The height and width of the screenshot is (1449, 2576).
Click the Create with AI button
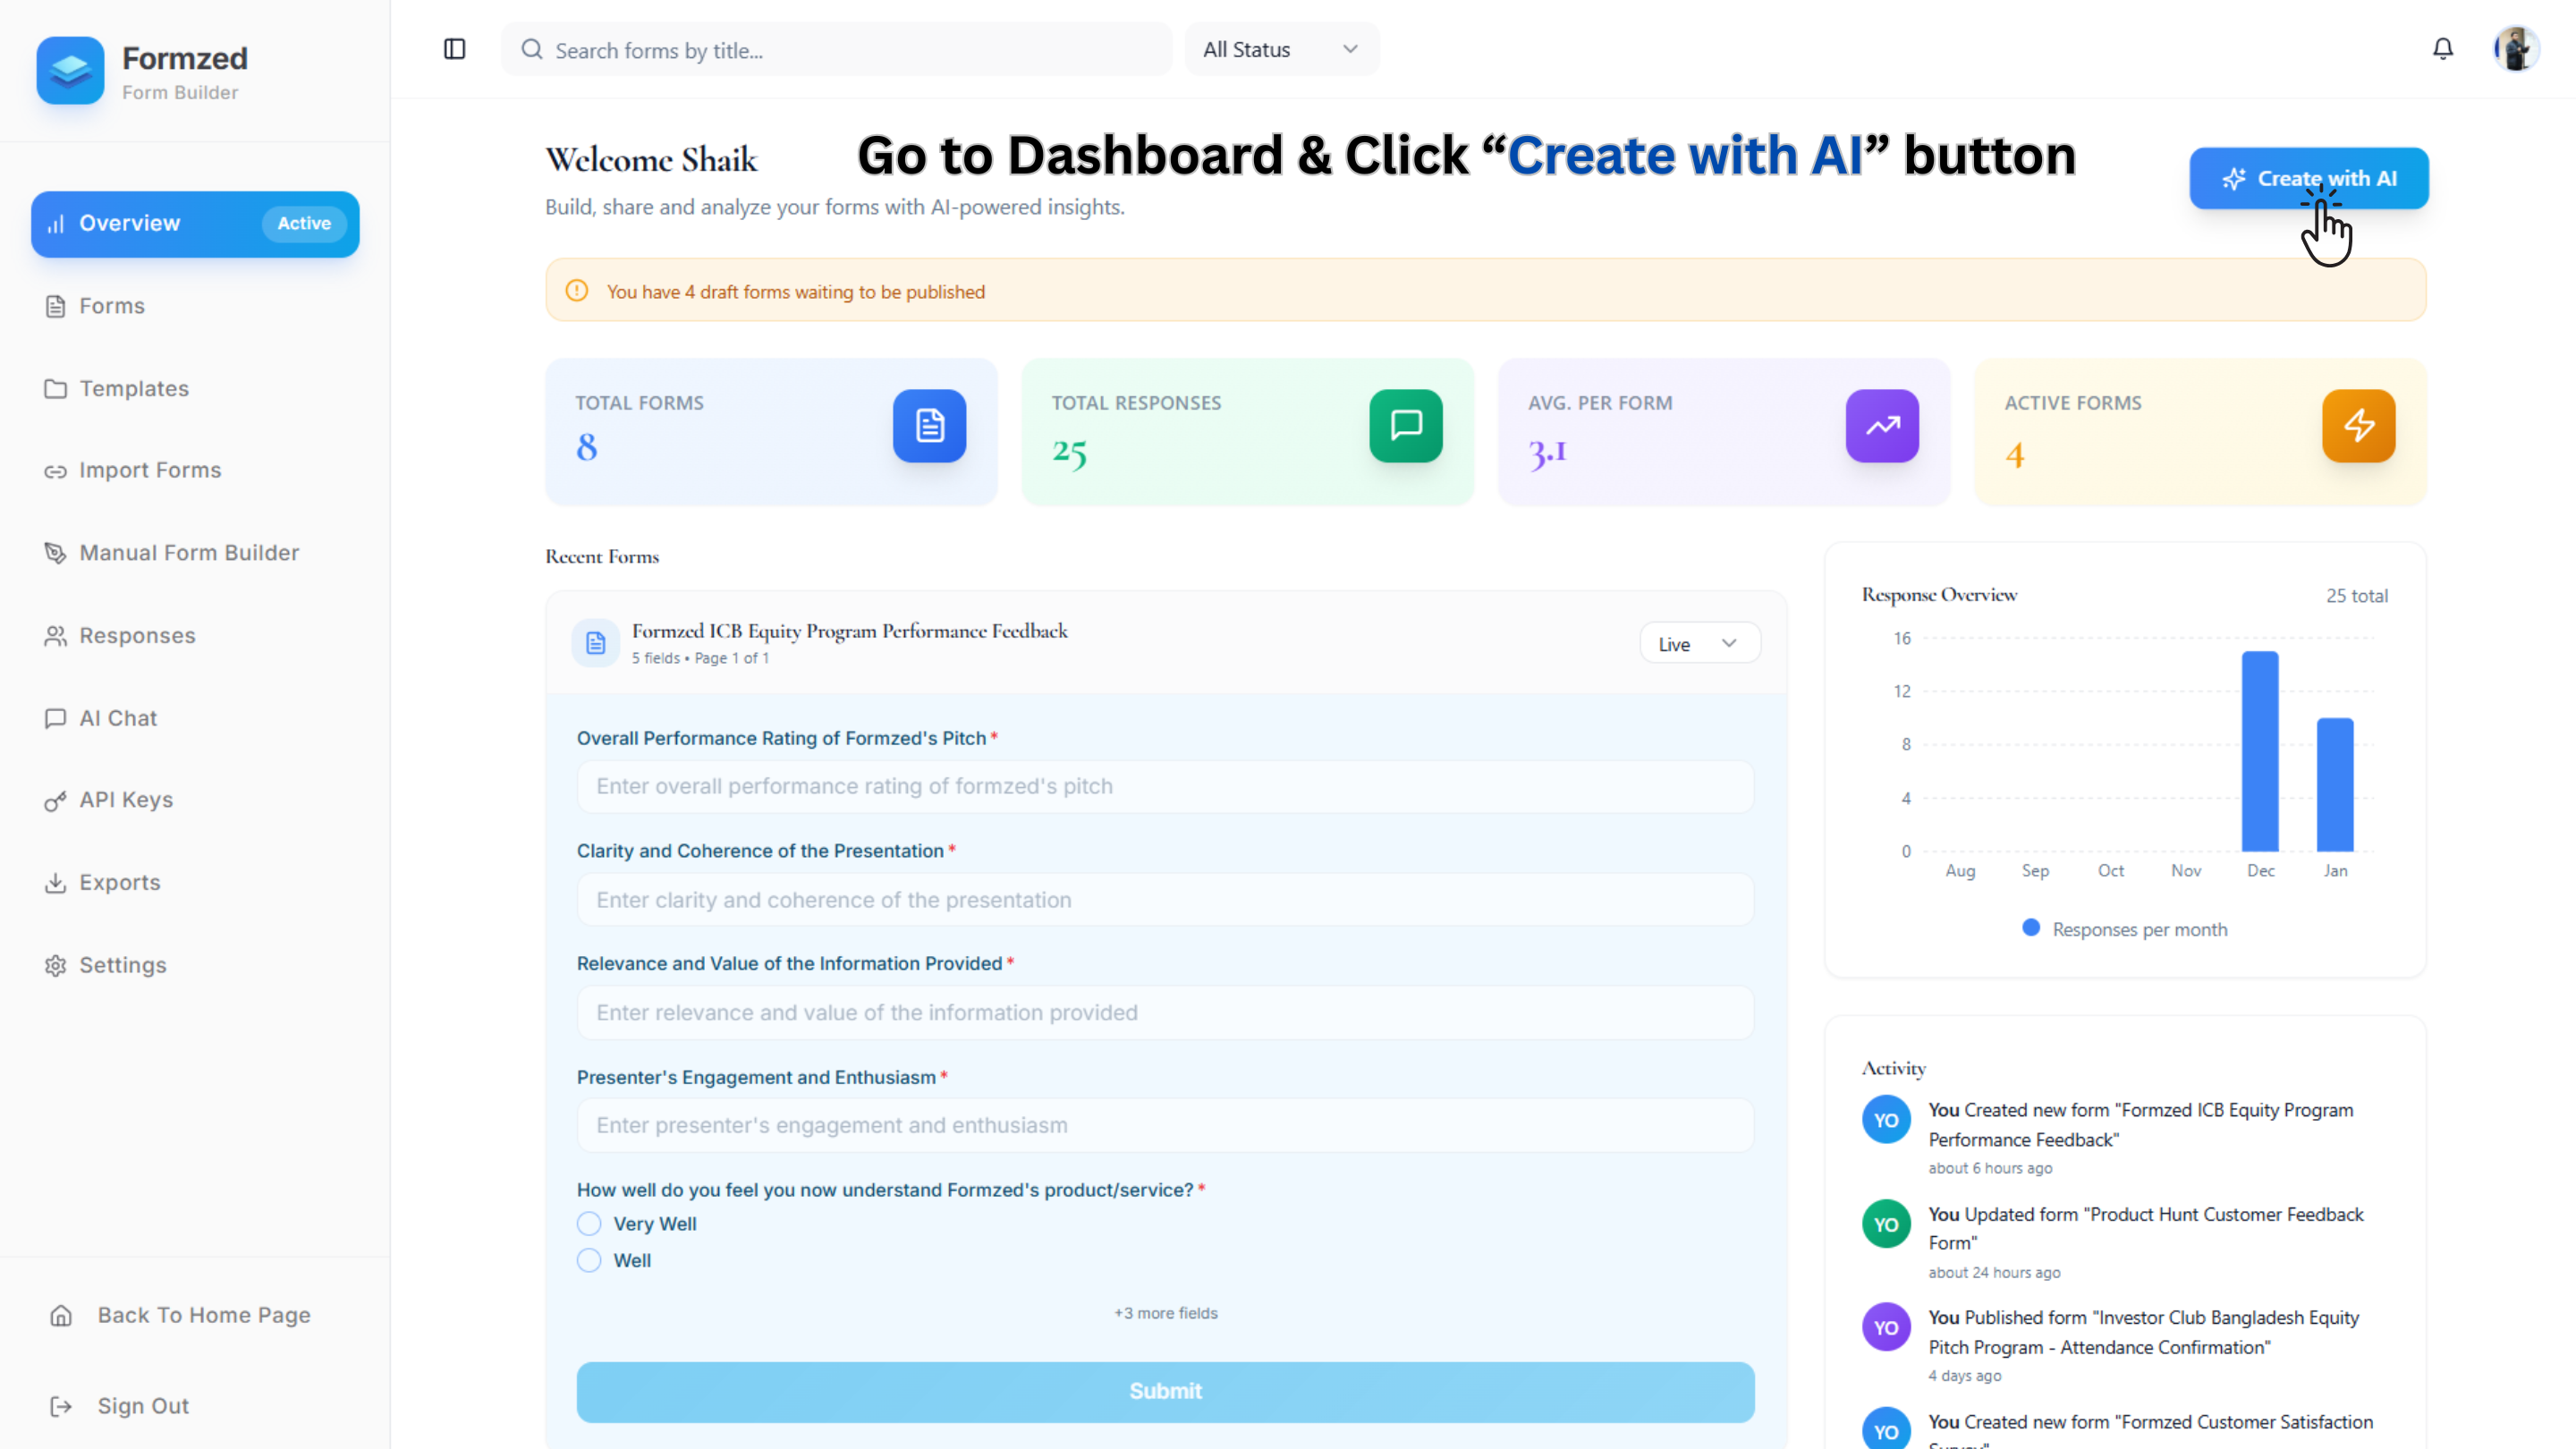[x=2308, y=178]
